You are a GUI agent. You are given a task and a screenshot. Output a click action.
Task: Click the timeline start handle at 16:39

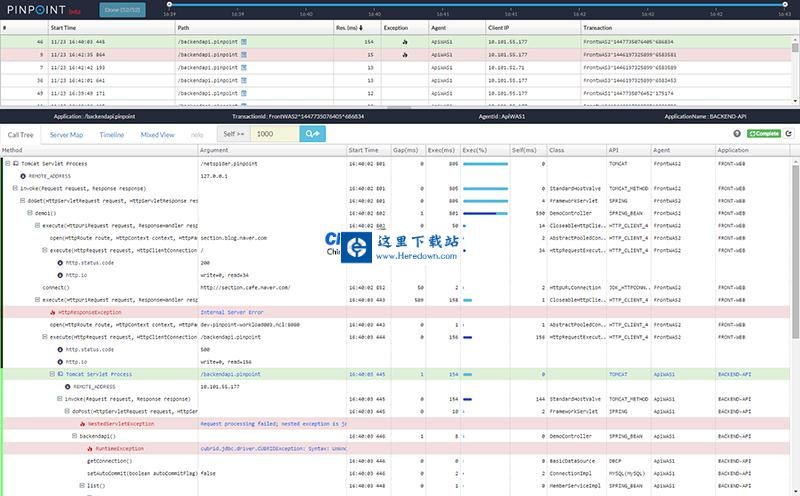[169, 4]
